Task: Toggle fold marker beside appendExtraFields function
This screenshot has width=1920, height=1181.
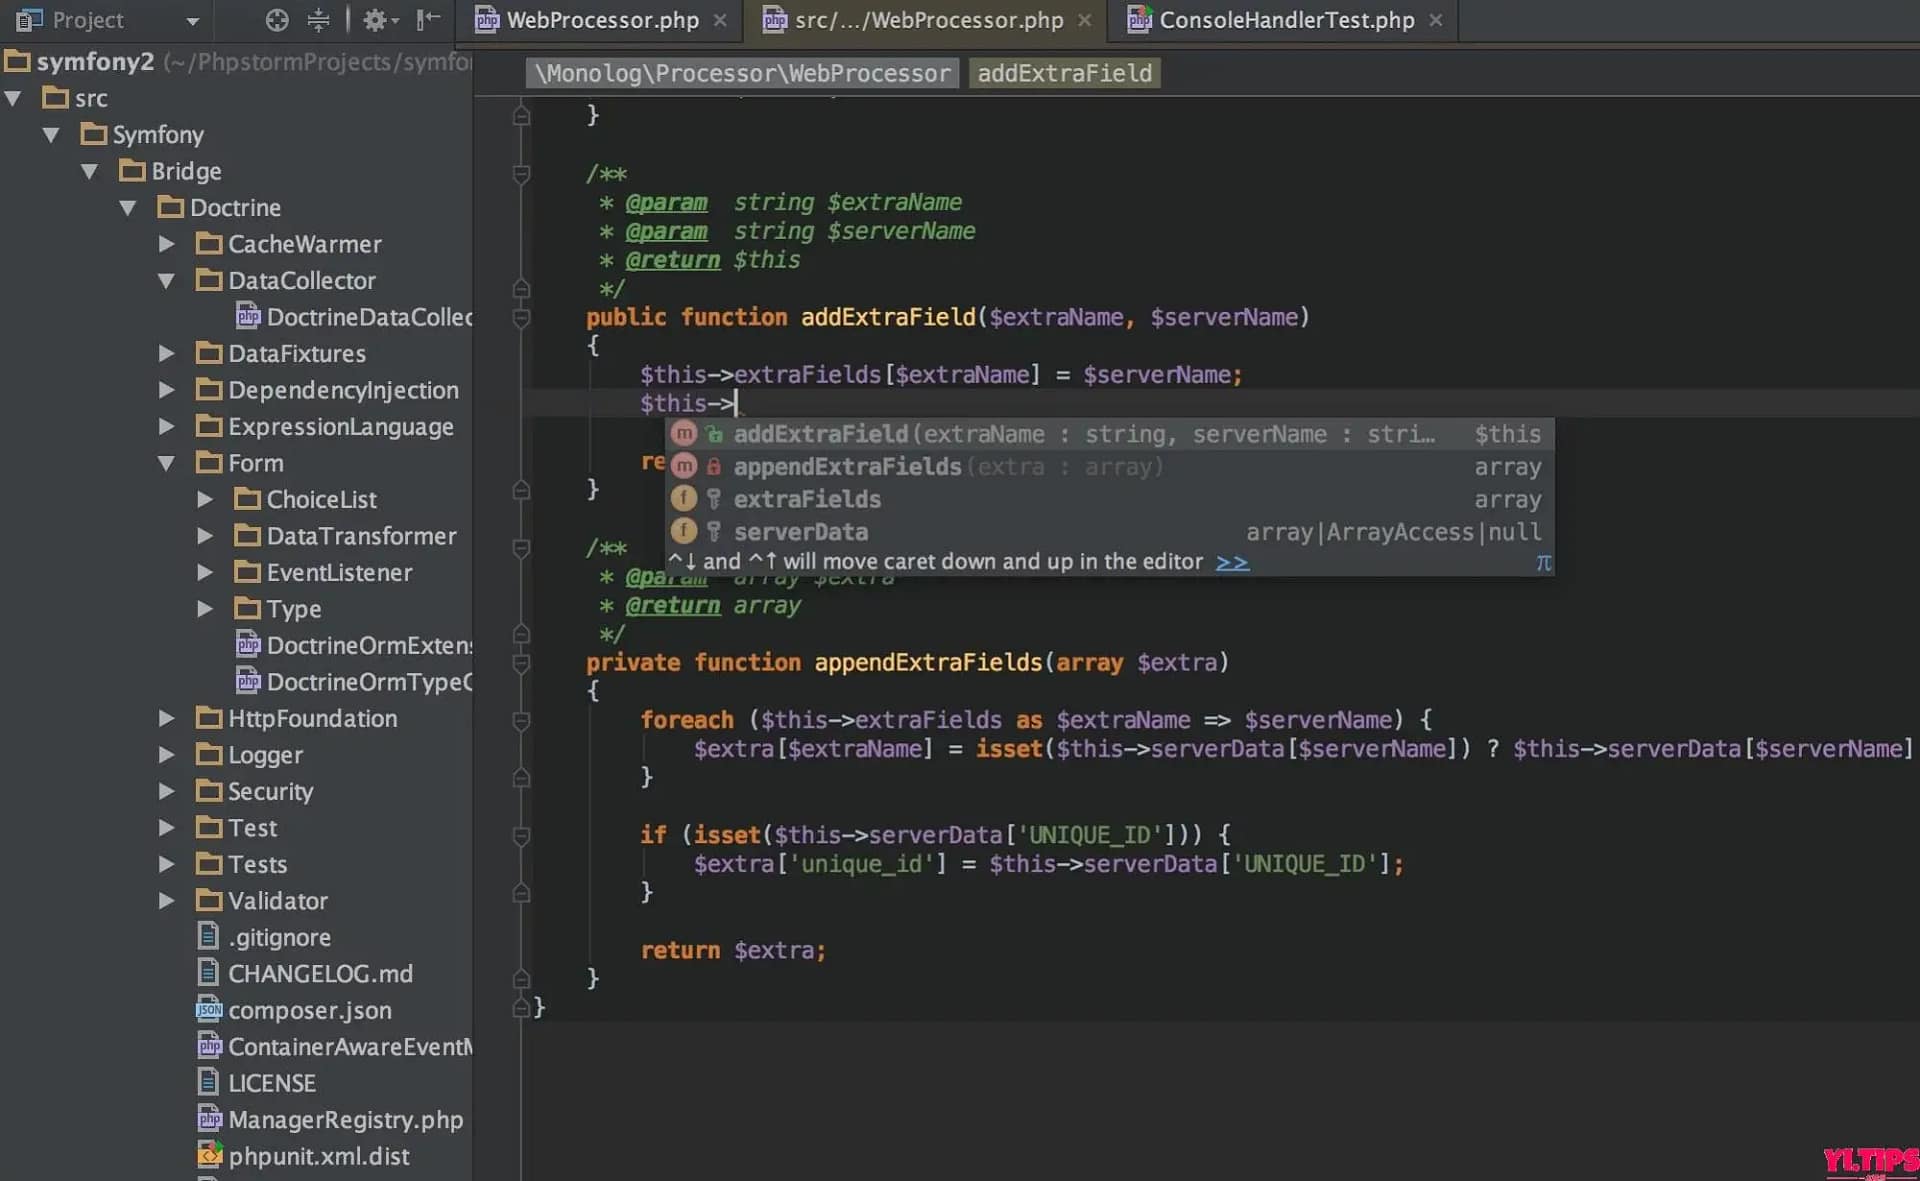Action: coord(521,663)
